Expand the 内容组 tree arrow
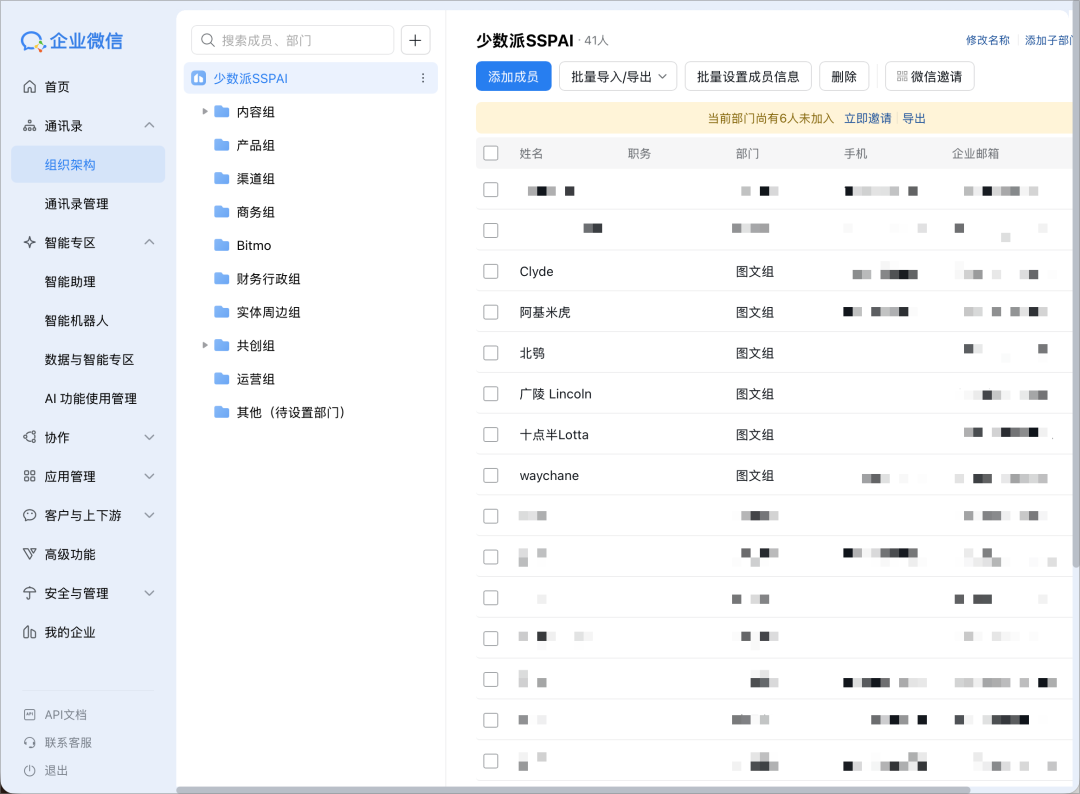 click(205, 111)
